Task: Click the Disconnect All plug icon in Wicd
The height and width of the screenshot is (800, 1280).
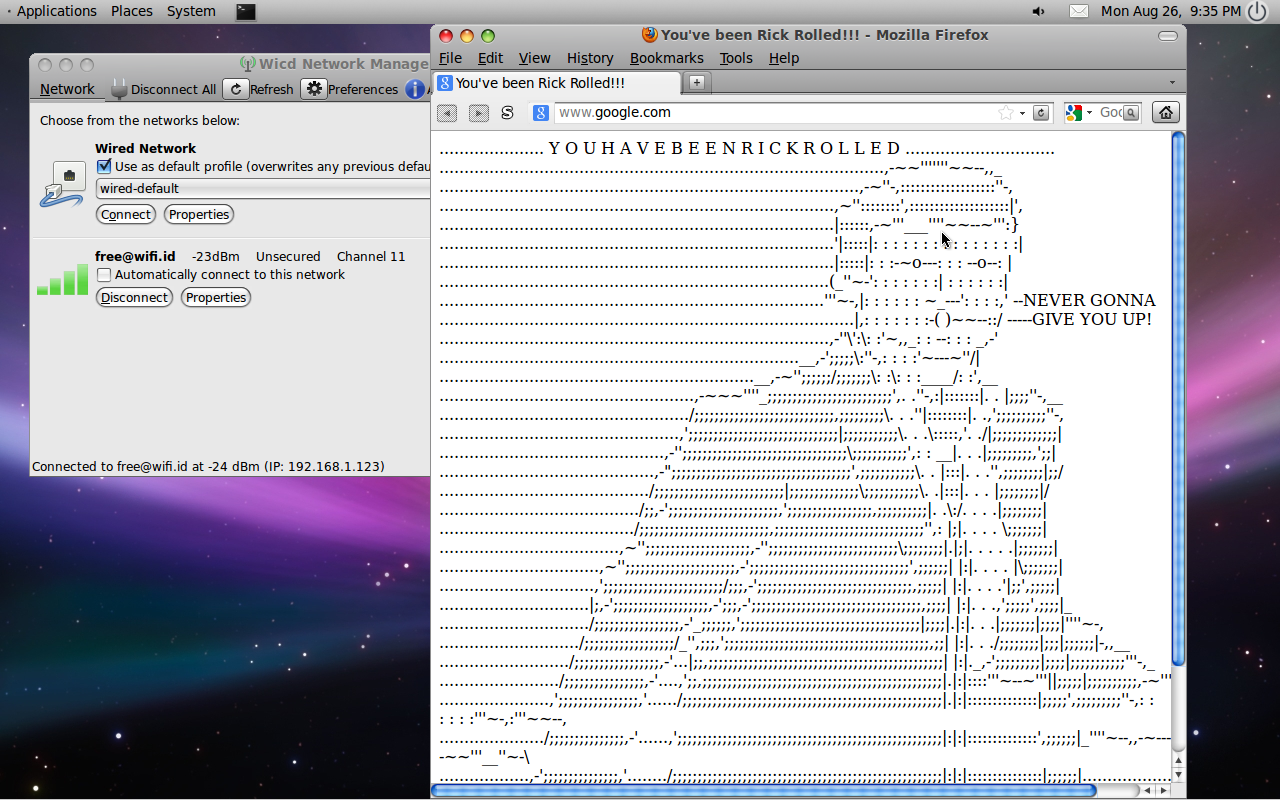Action: point(119,89)
